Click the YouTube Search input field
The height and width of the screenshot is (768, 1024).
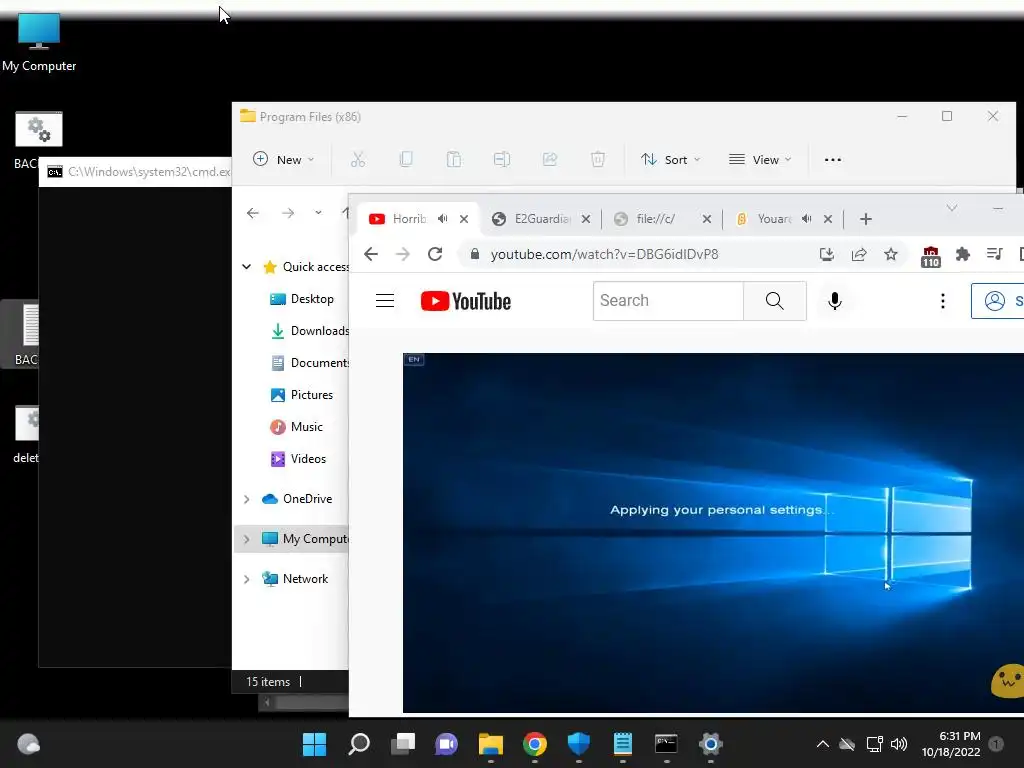tap(668, 300)
